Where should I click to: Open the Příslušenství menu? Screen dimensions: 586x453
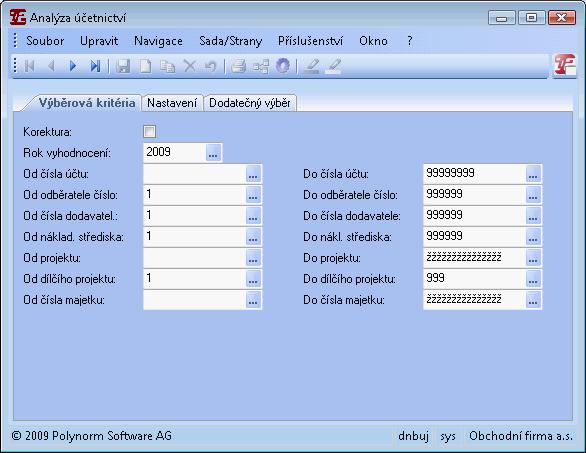tap(310, 41)
